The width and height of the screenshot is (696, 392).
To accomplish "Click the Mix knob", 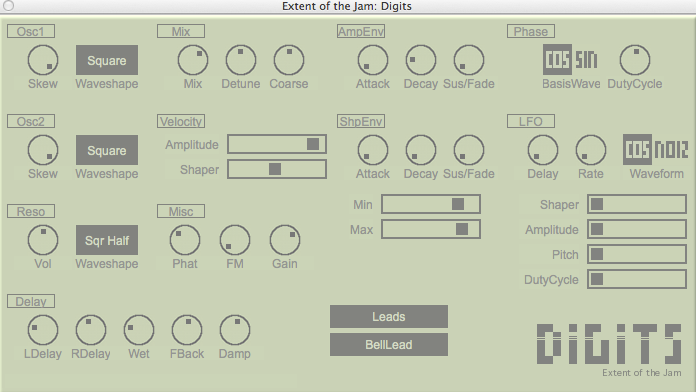I will point(193,60).
